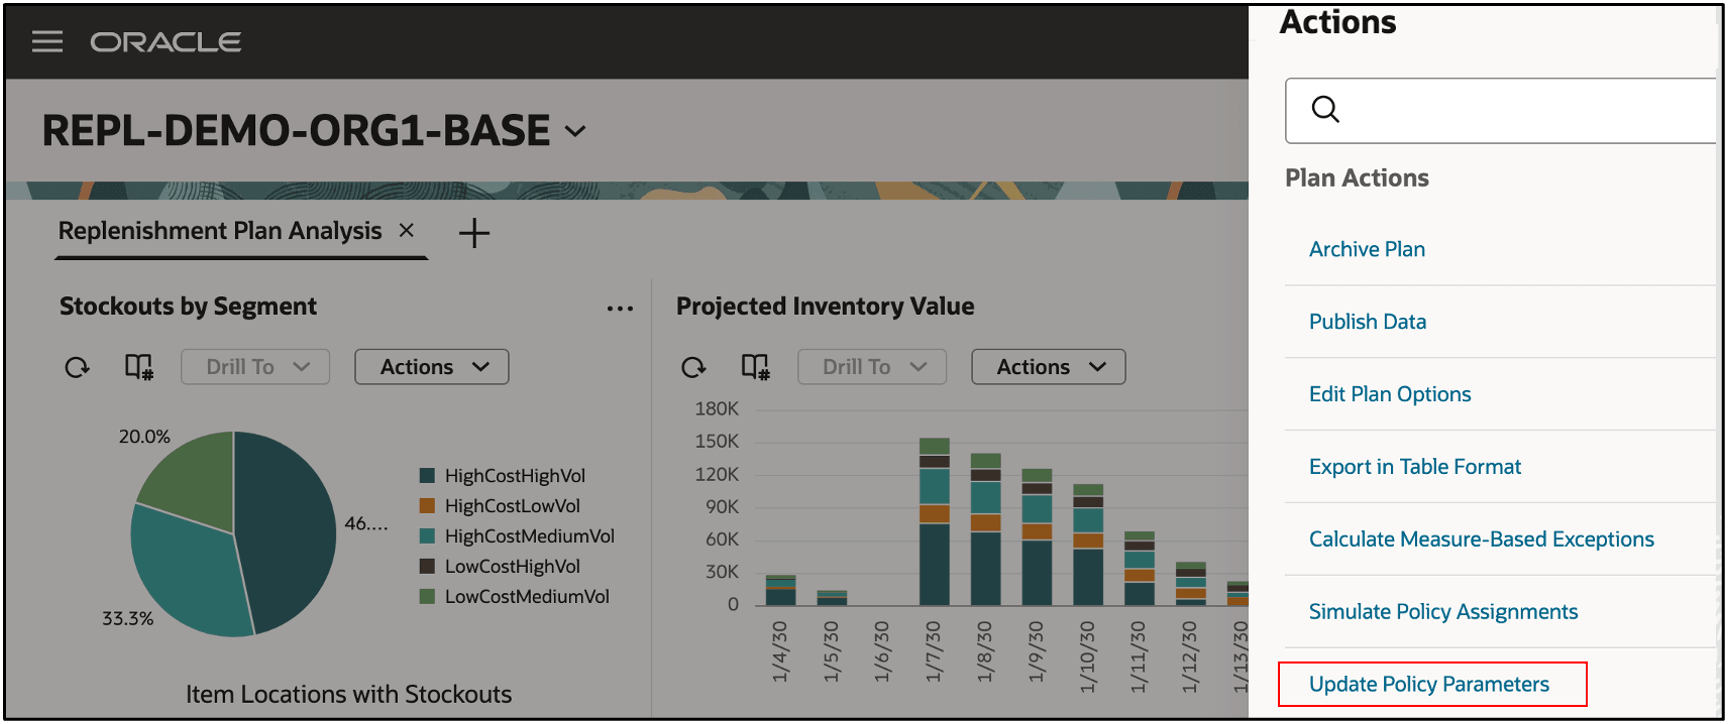Click the stacked bar for 1/8/30
This screenshot has height=724, width=1728.
coord(985,529)
